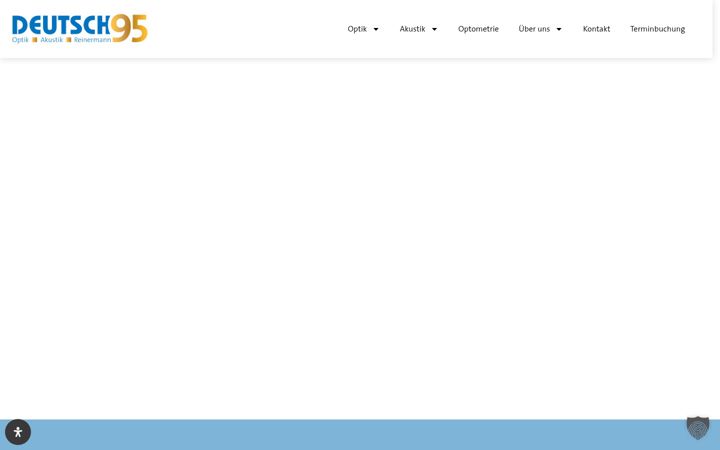
Task: Open the Optik menu item
Action: 357,29
